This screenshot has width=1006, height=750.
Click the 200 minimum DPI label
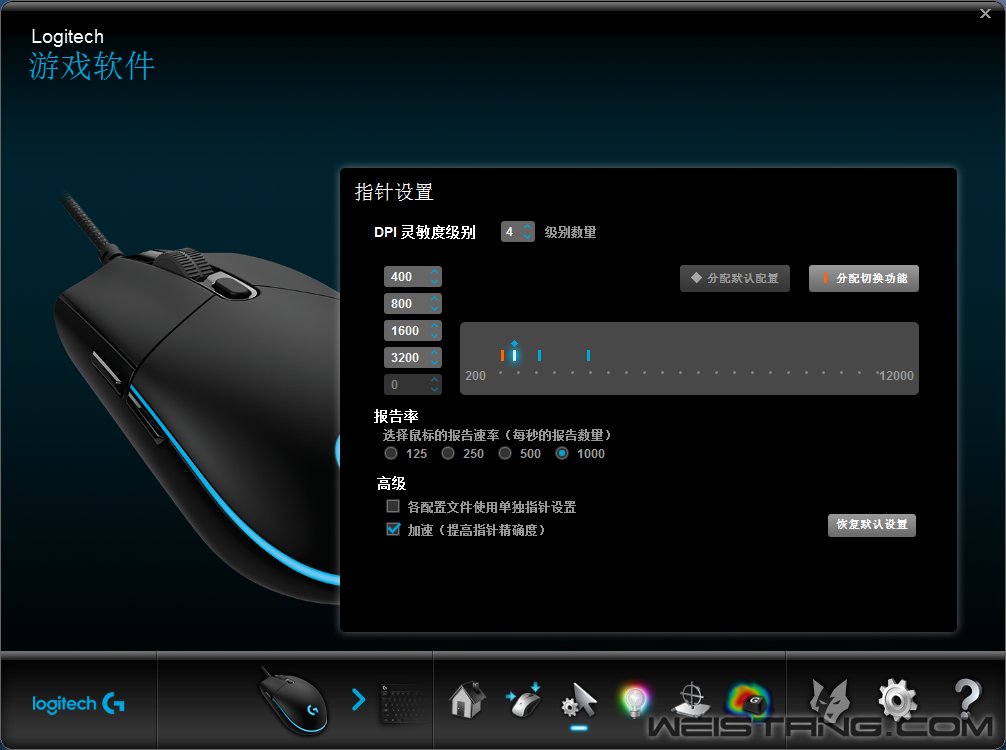click(x=475, y=376)
